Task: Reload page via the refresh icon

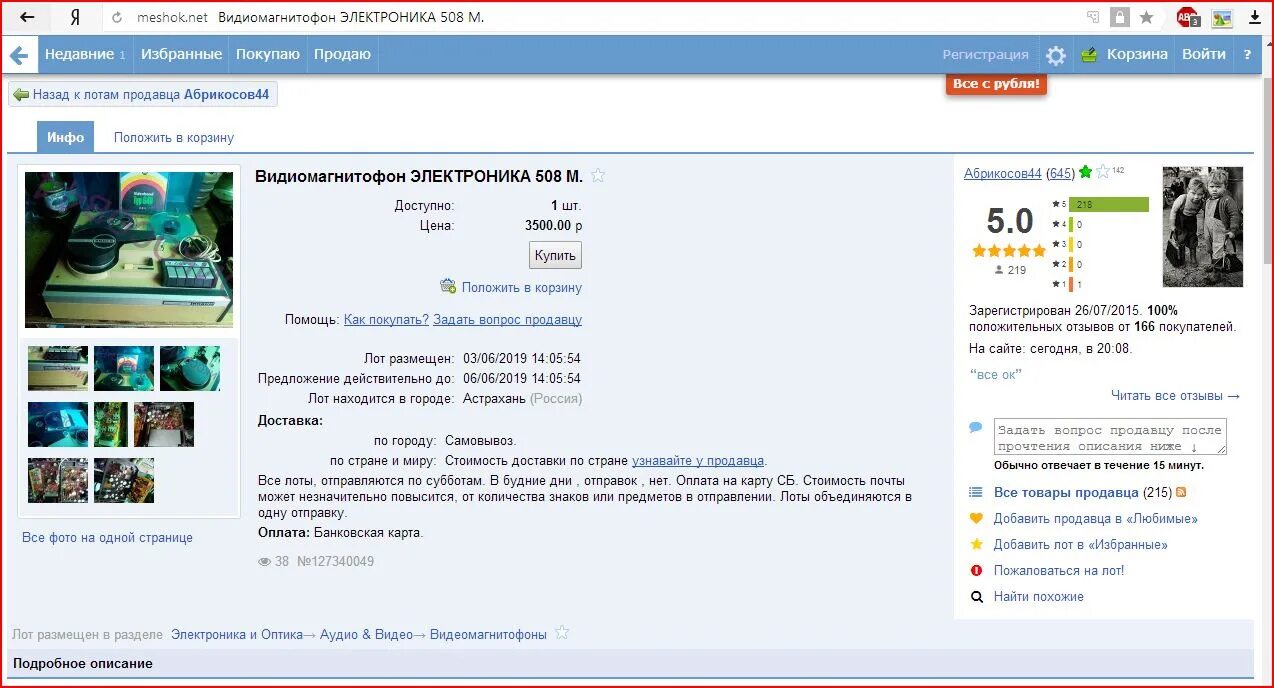Action: (117, 17)
